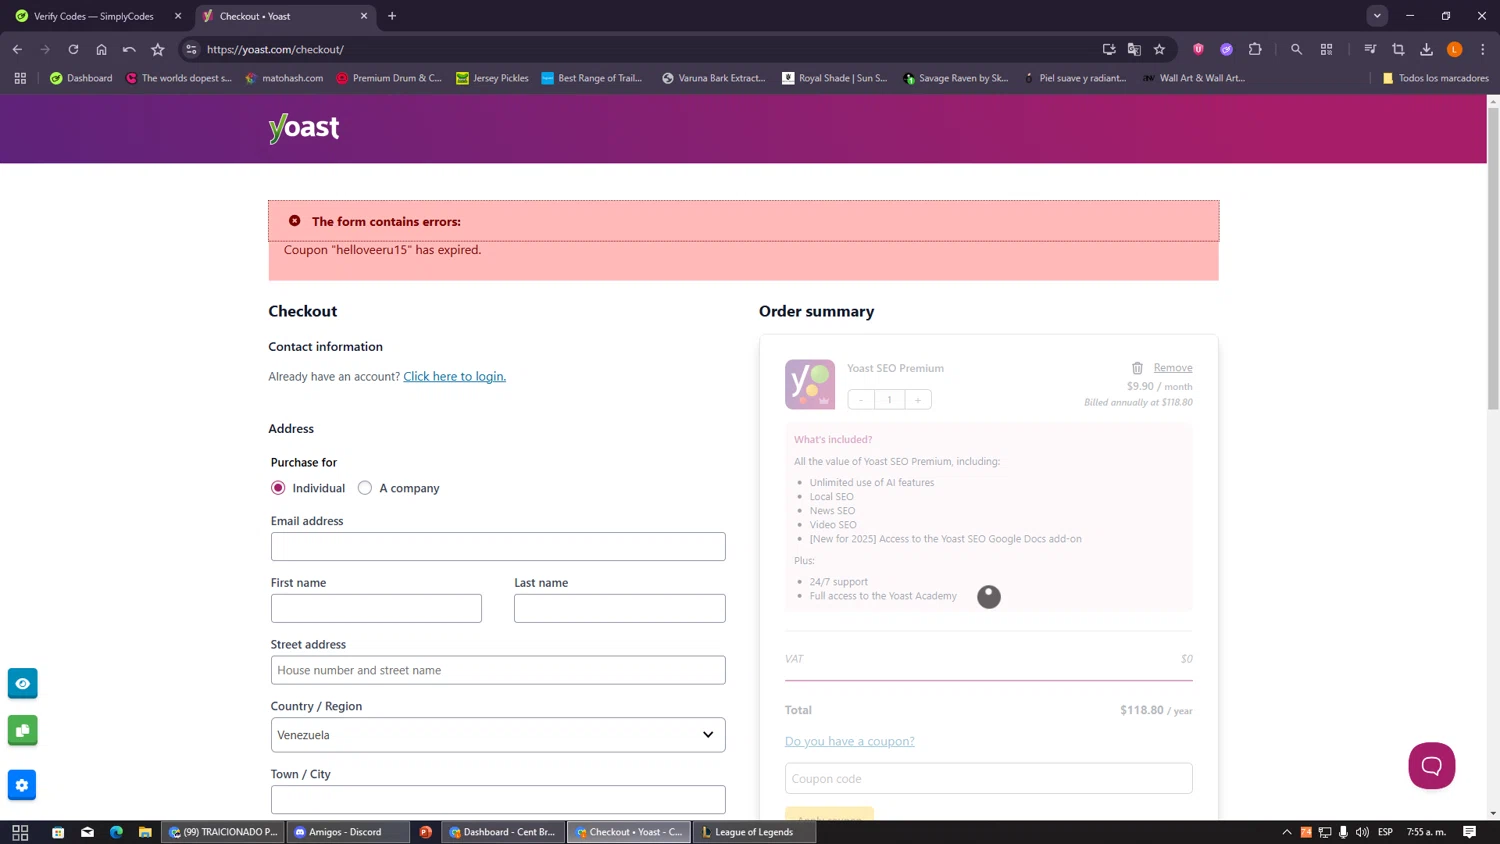Reload the page with refresh icon
Viewport: 1500px width, 844px height.
pyautogui.click(x=73, y=49)
